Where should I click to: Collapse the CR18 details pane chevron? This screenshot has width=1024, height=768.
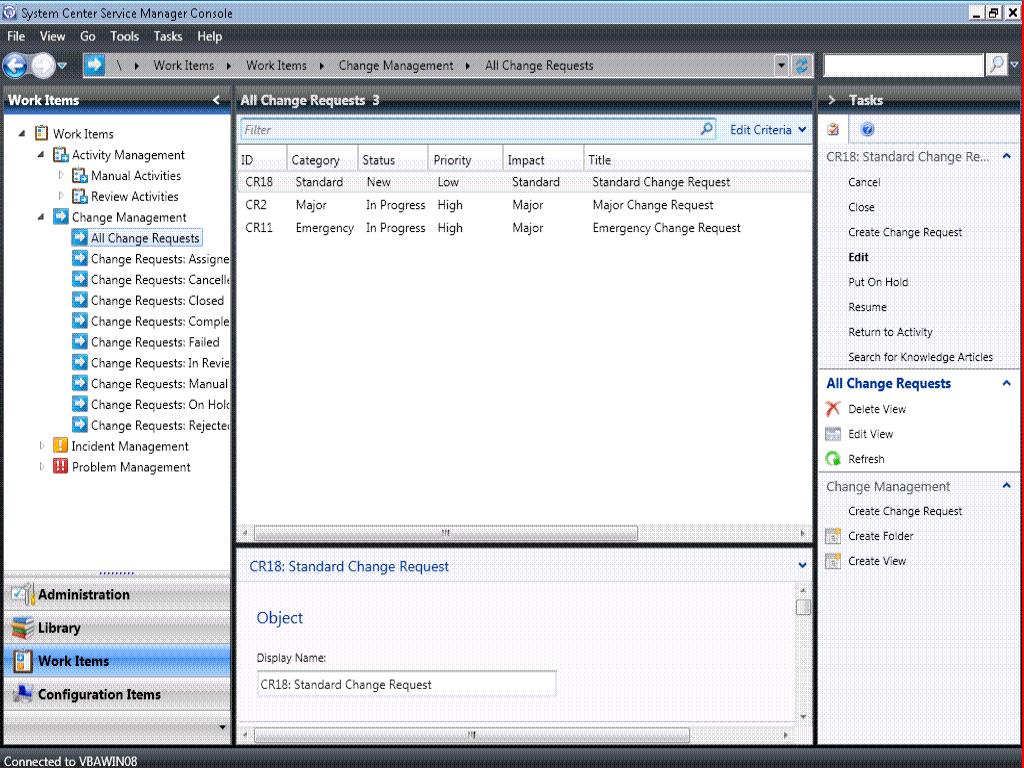pos(802,566)
